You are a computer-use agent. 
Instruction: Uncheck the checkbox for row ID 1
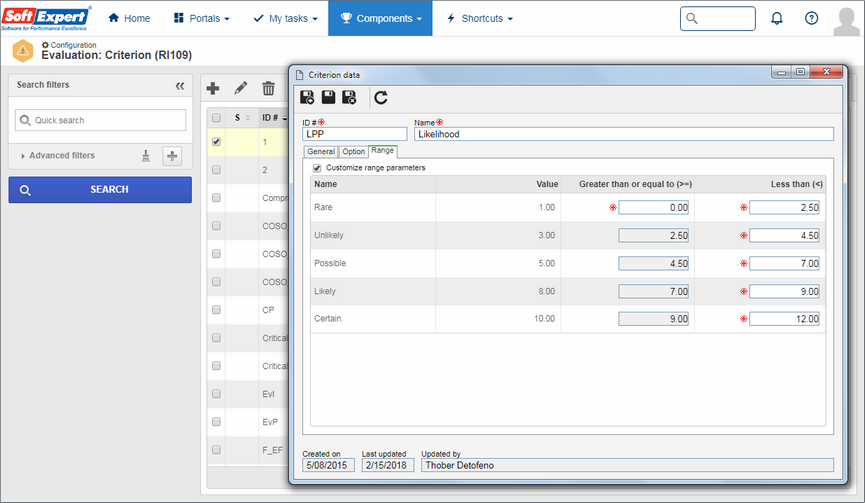point(216,142)
